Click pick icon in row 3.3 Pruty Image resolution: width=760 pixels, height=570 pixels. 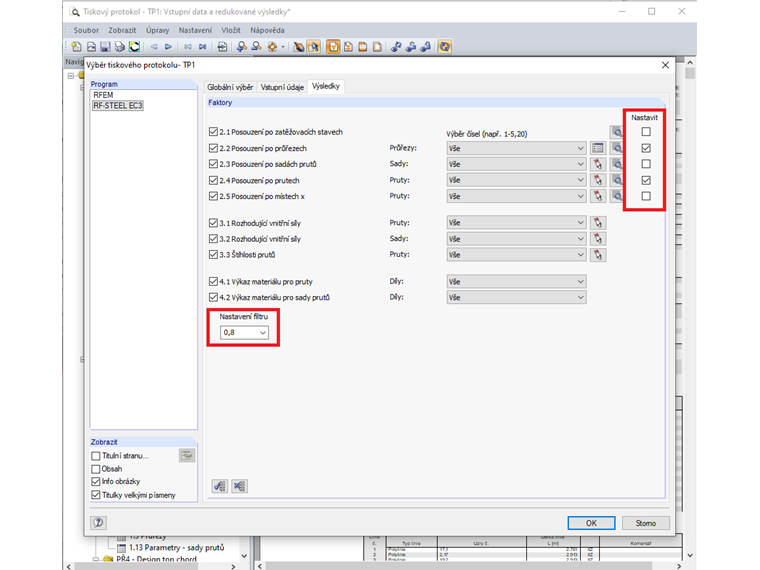click(598, 255)
